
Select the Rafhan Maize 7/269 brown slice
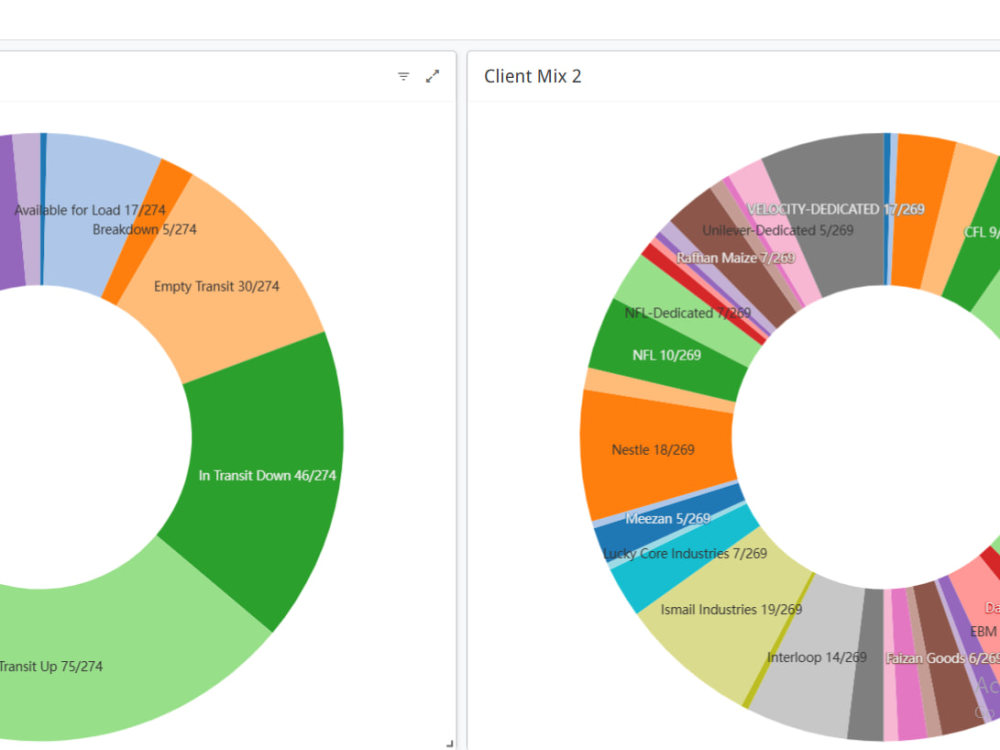[735, 258]
